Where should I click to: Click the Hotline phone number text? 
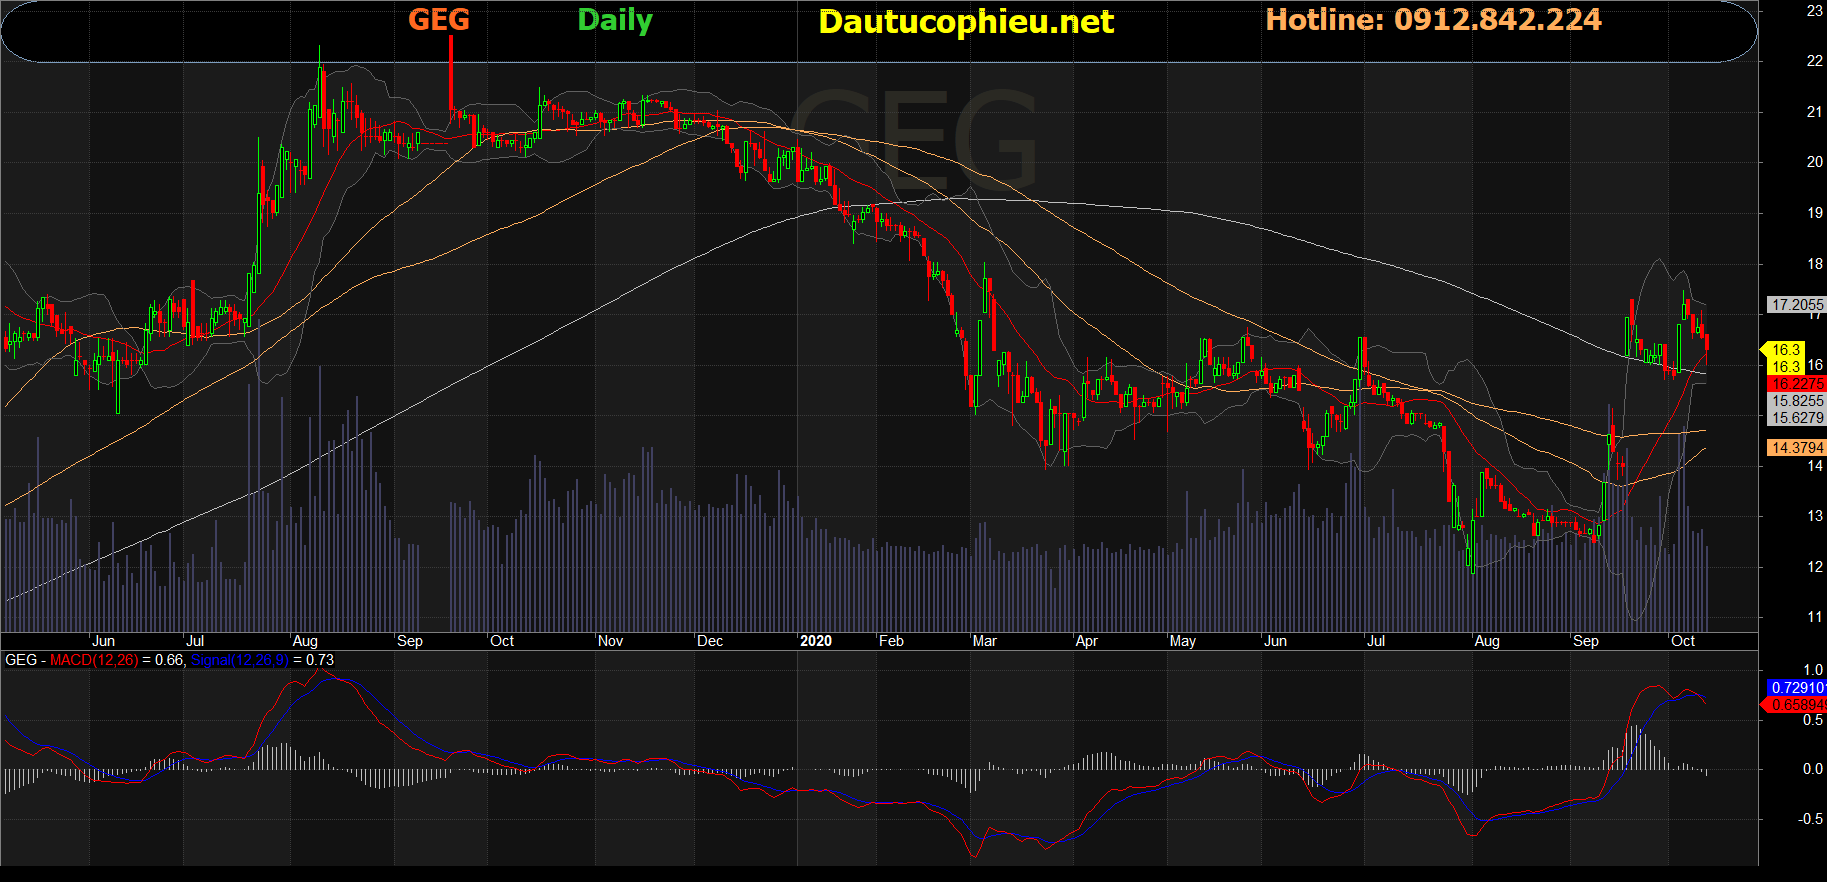pos(1433,20)
